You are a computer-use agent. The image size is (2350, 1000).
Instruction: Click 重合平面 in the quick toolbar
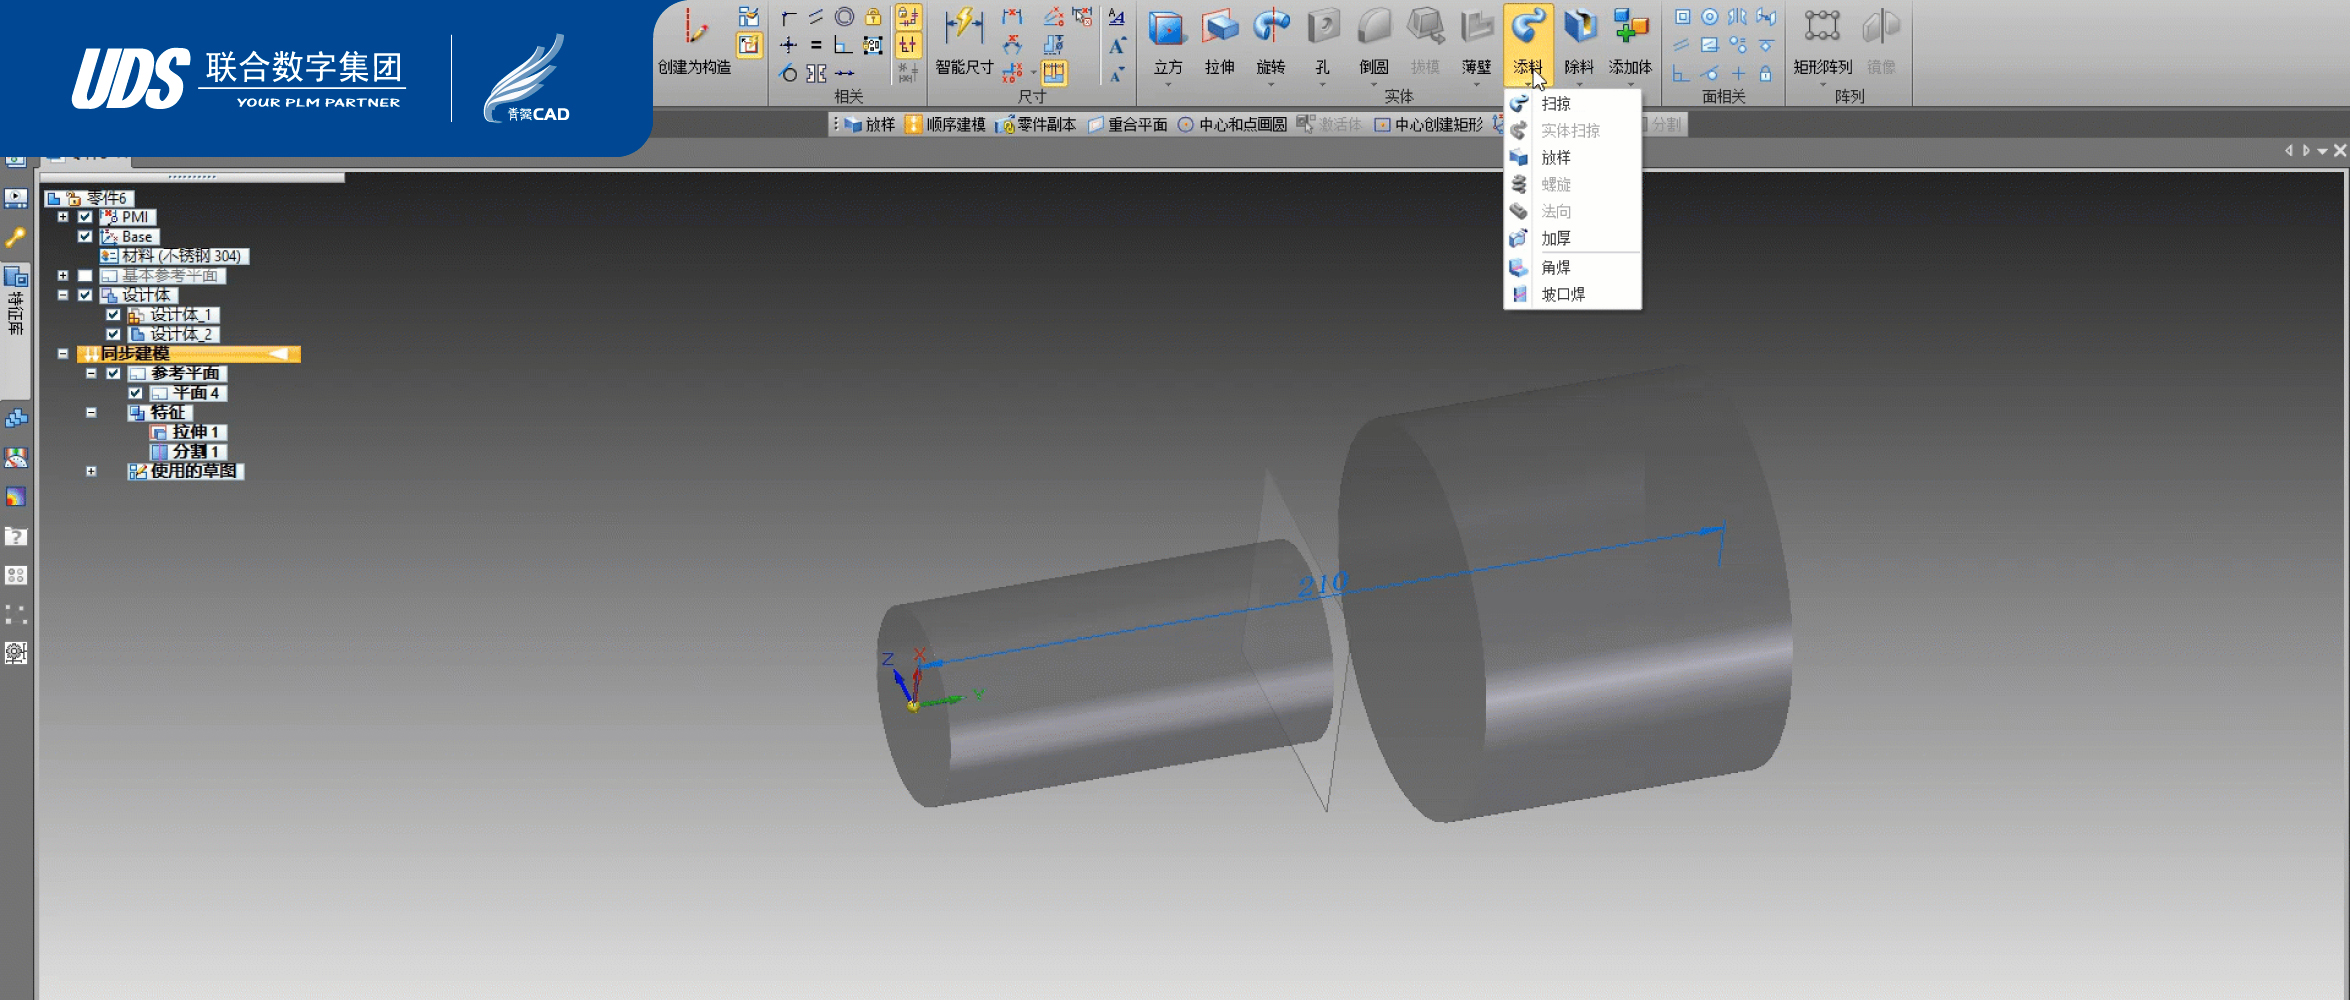(1128, 124)
